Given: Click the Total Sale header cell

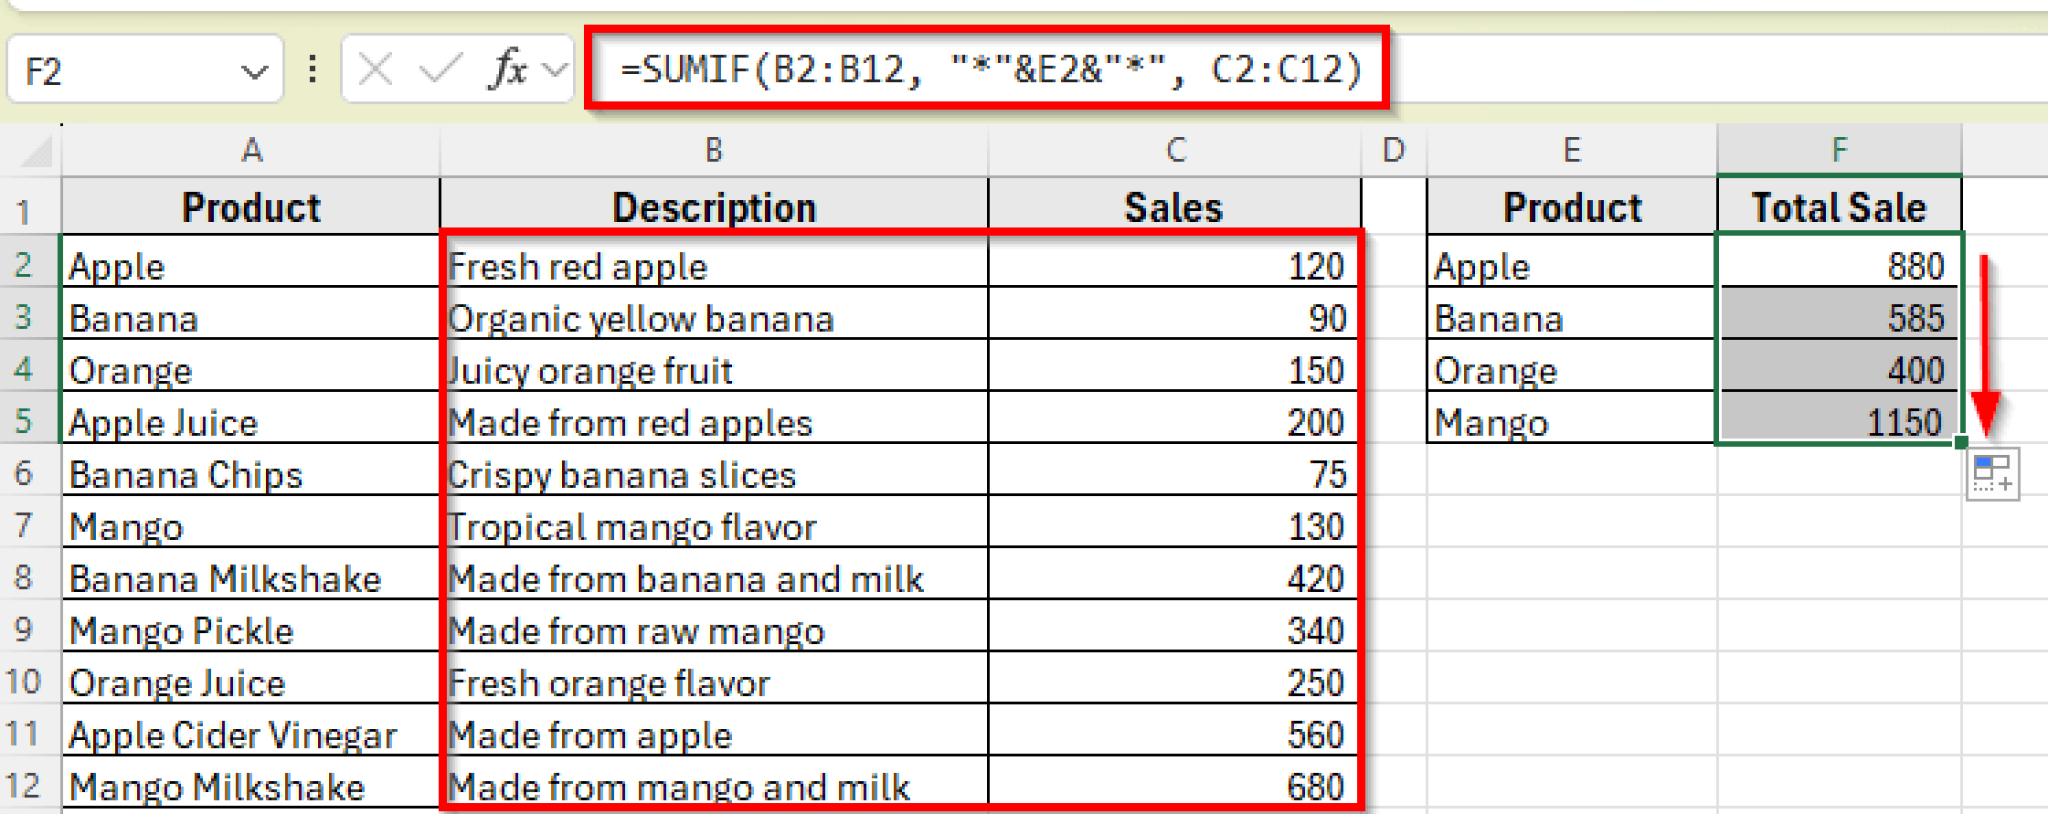Looking at the screenshot, I should click(x=1839, y=208).
